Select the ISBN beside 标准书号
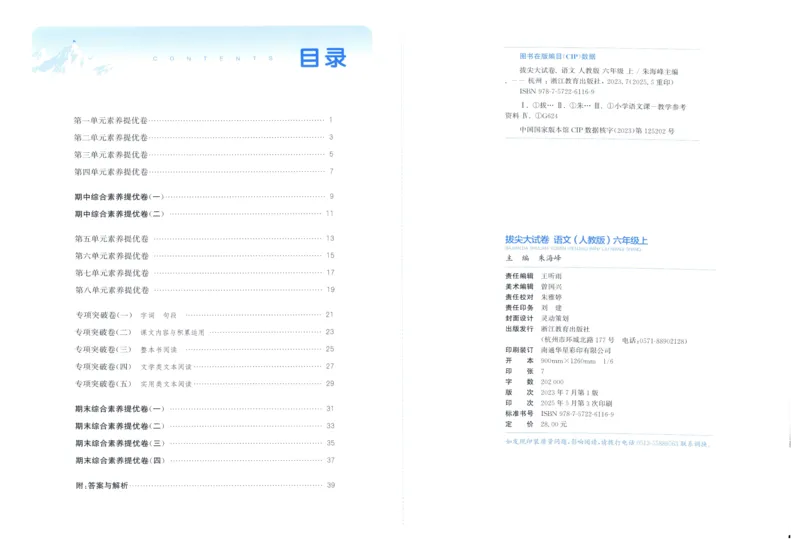The width and height of the screenshot is (800, 550). 578,414
